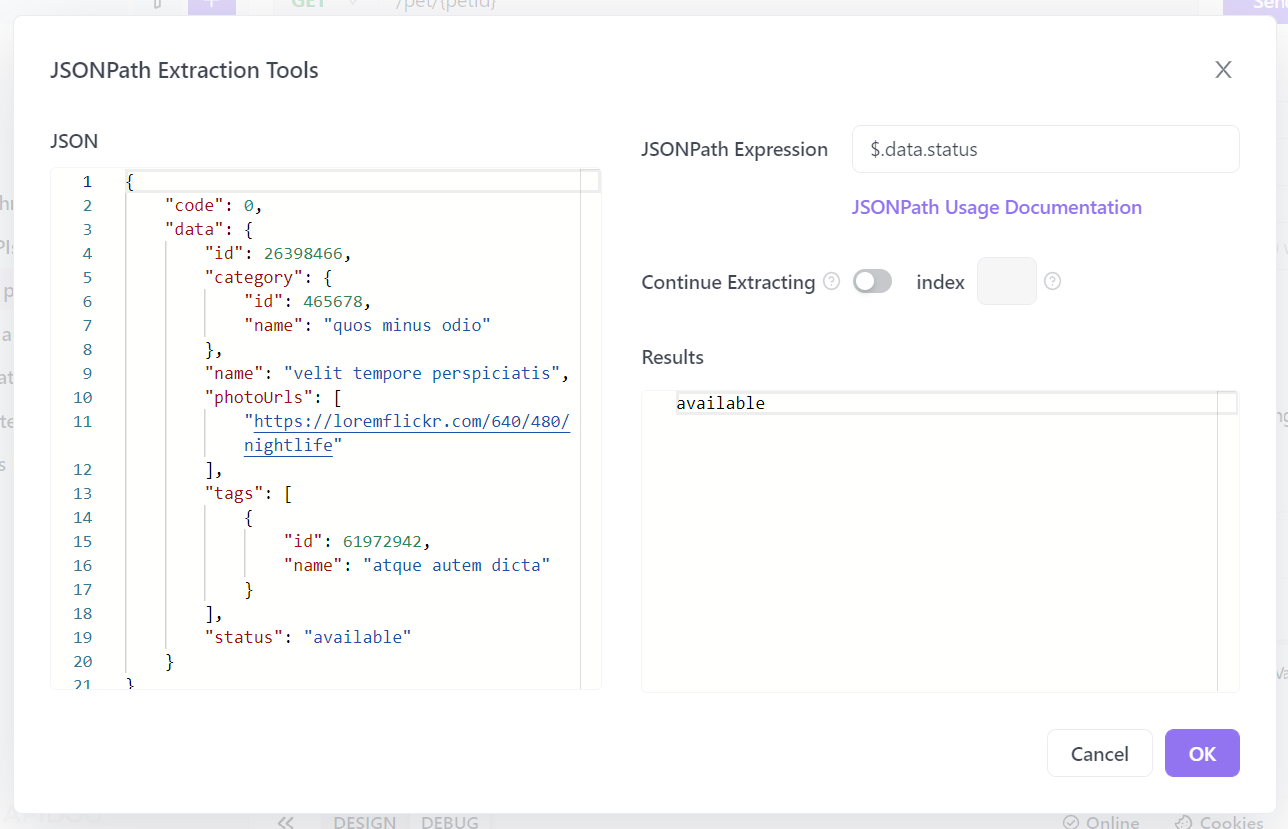Viewport: 1288px width, 829px height.
Task: Click the JSONPath Expression label
Action: click(x=735, y=149)
